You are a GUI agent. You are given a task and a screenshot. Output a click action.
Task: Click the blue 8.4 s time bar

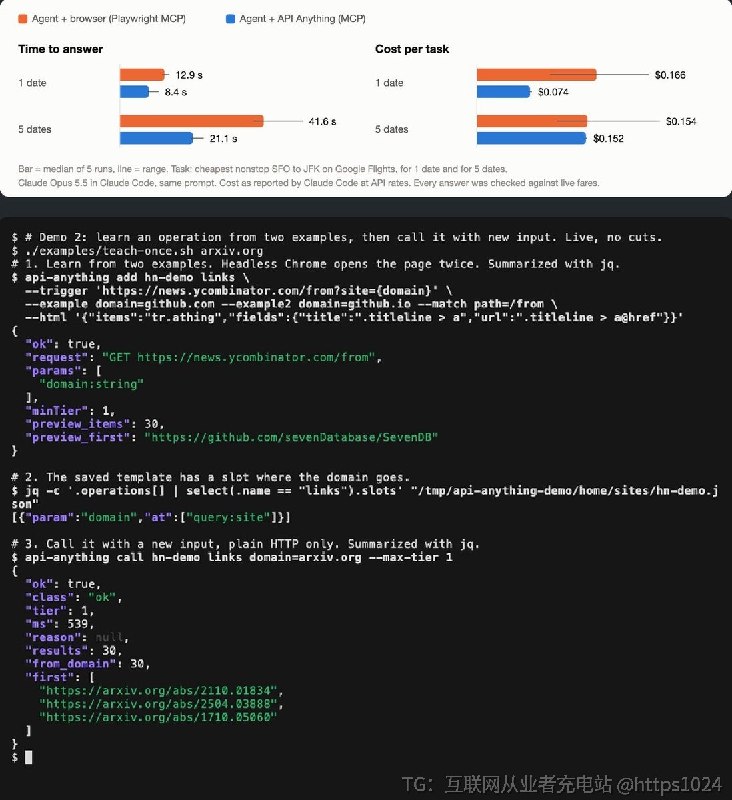[x=134, y=92]
